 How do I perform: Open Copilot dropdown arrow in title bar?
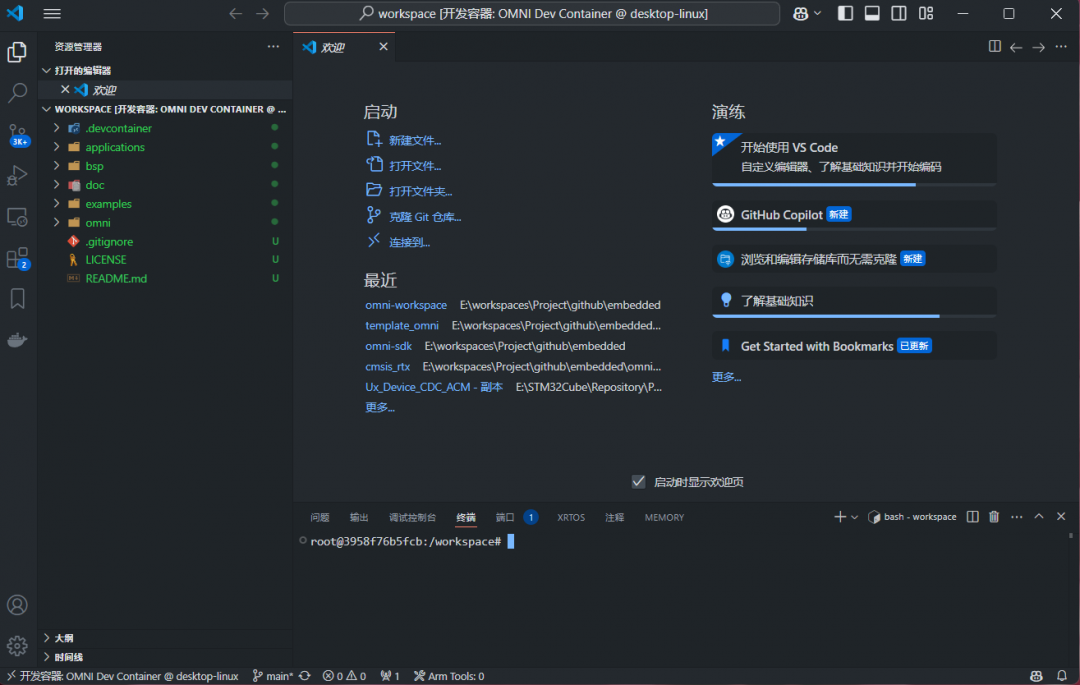818,14
